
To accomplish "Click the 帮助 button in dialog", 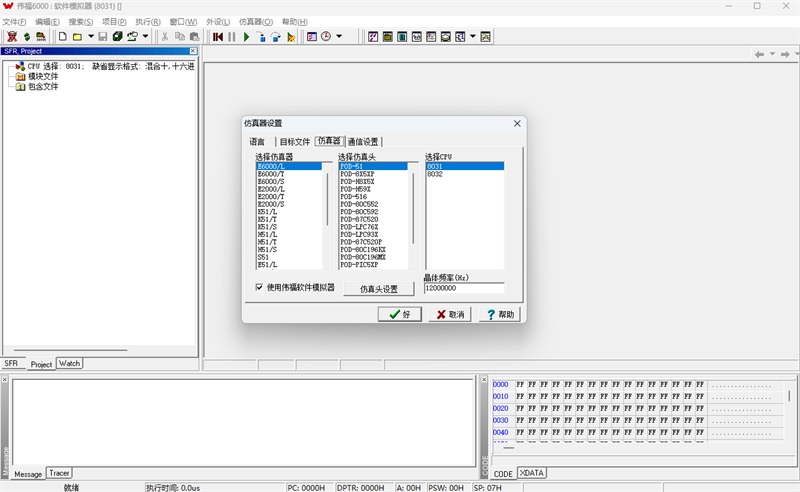I will (500, 314).
